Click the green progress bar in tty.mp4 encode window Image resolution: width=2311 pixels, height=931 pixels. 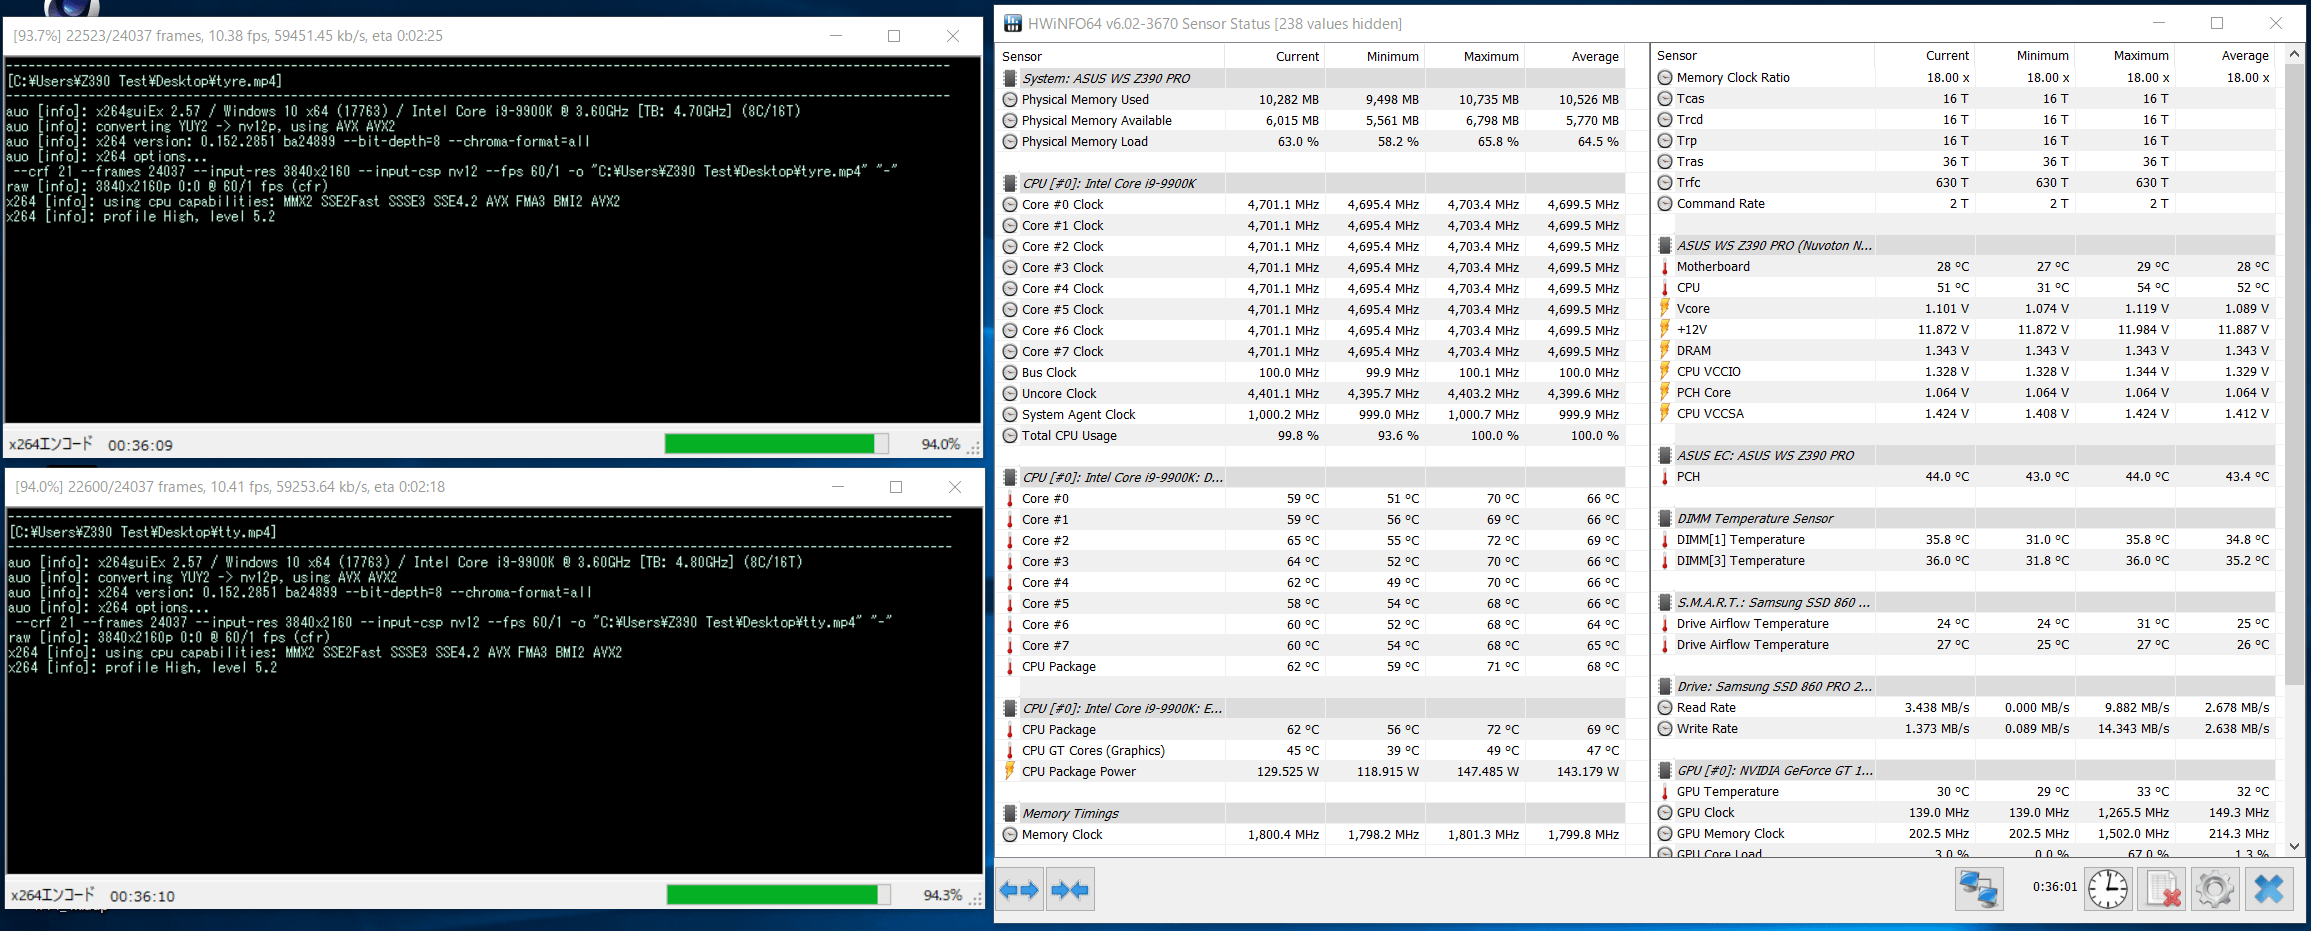[778, 894]
